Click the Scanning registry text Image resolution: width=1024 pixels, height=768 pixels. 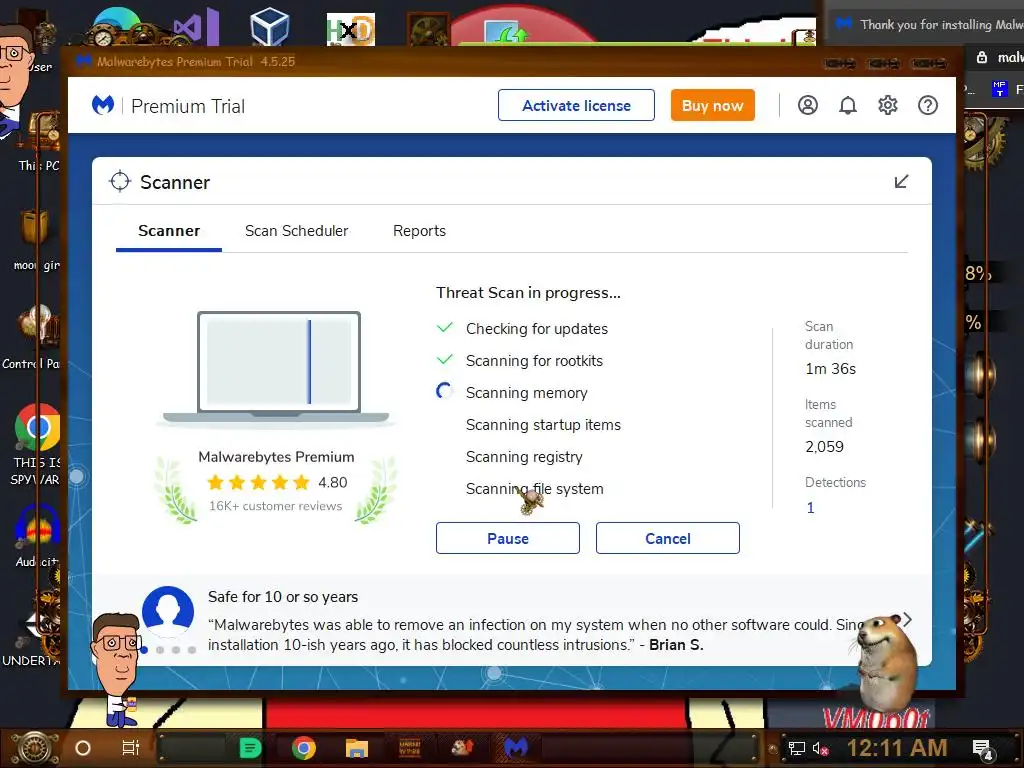click(524, 456)
